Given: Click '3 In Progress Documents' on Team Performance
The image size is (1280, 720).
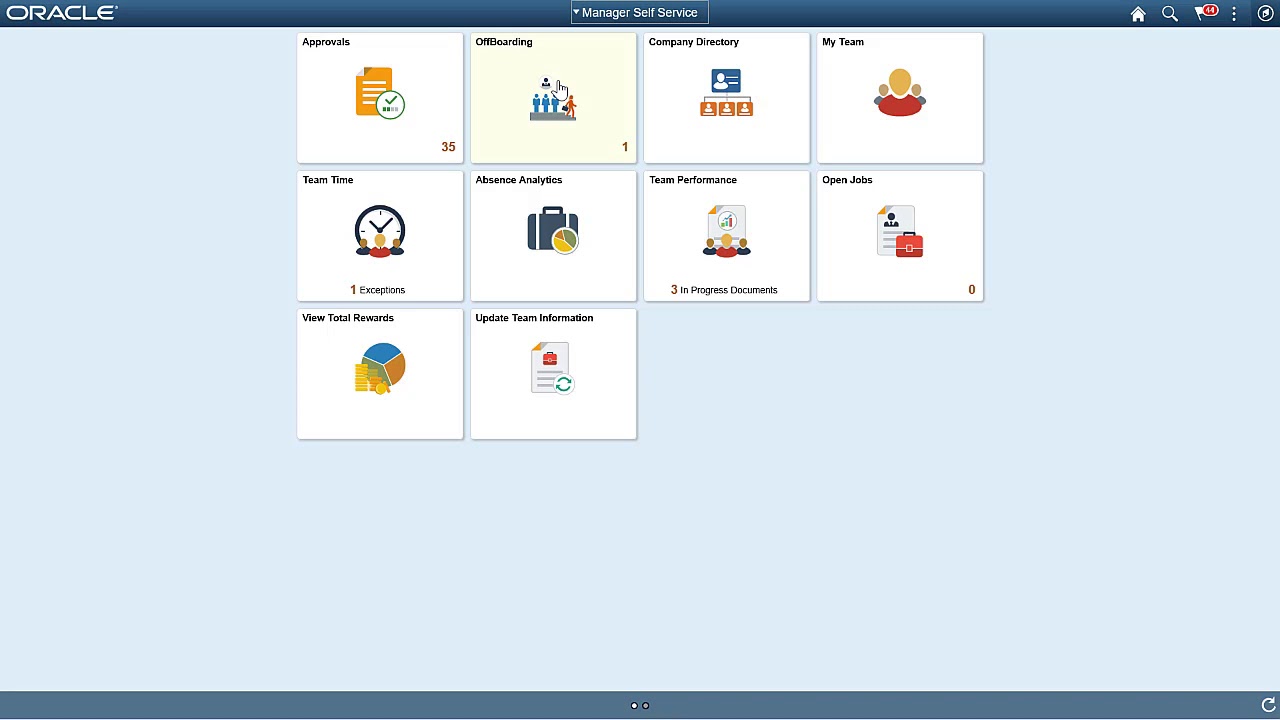Looking at the screenshot, I should pos(724,290).
